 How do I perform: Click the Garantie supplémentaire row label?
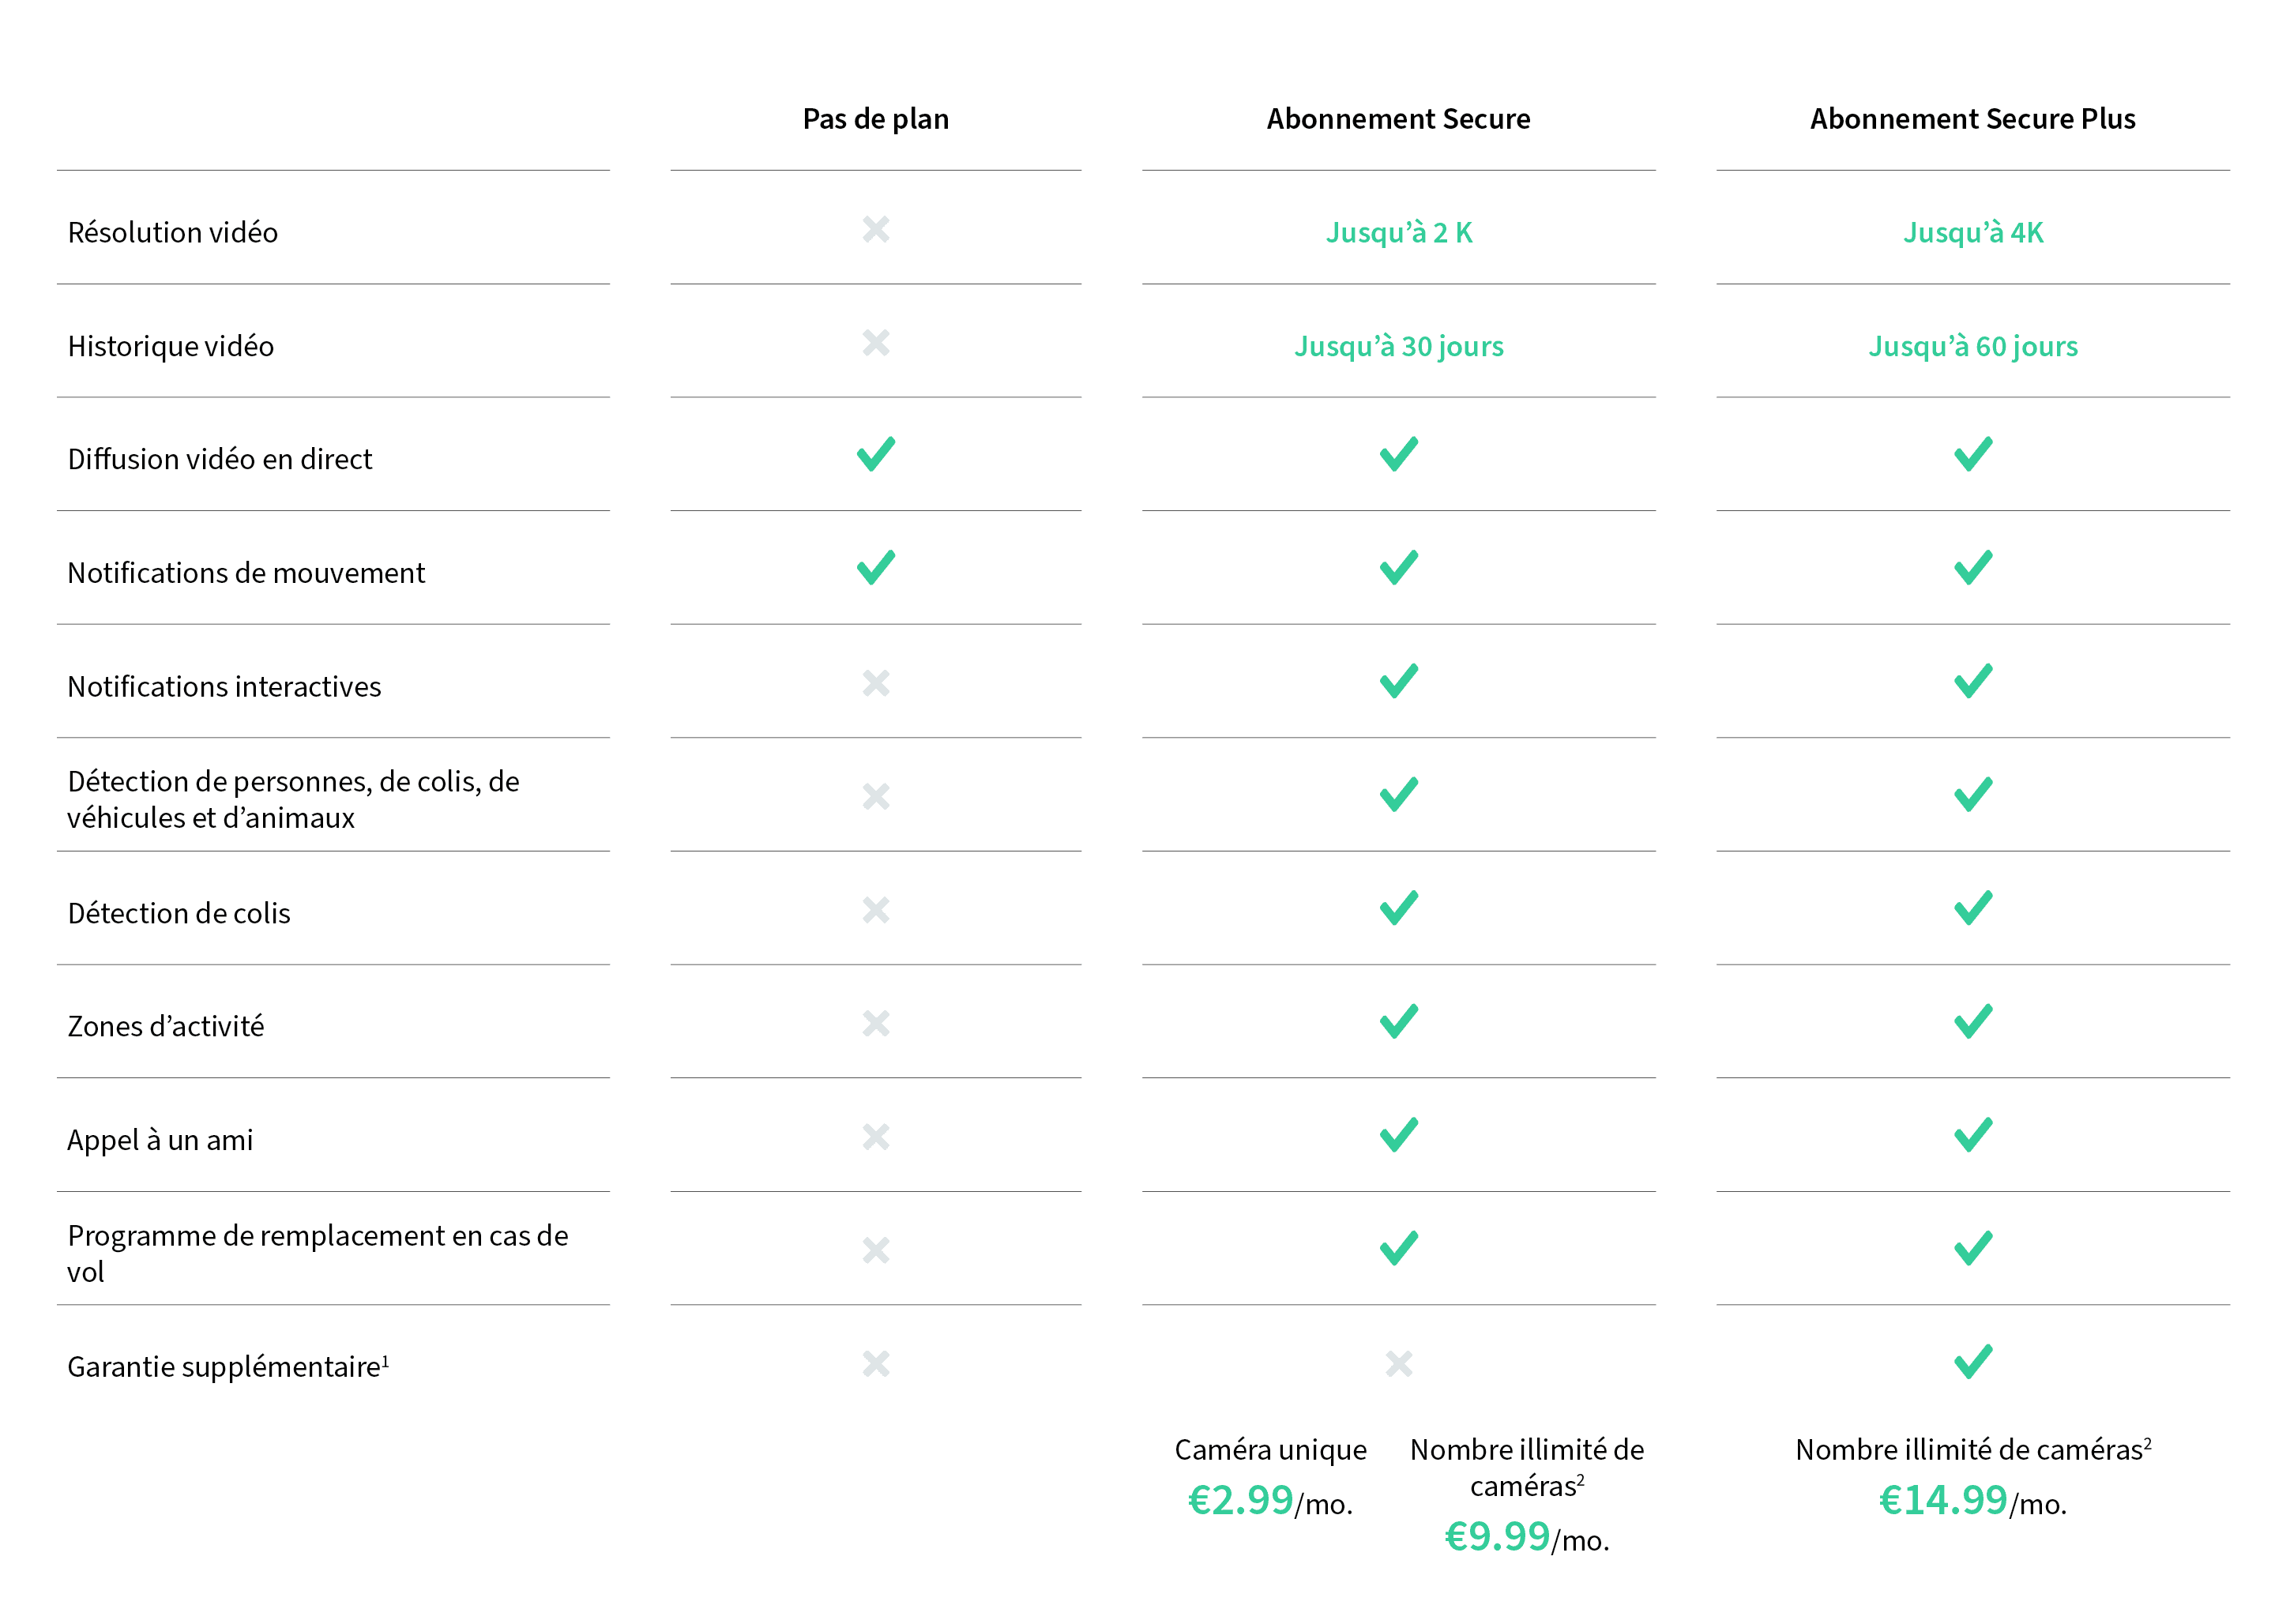pyautogui.click(x=228, y=1367)
